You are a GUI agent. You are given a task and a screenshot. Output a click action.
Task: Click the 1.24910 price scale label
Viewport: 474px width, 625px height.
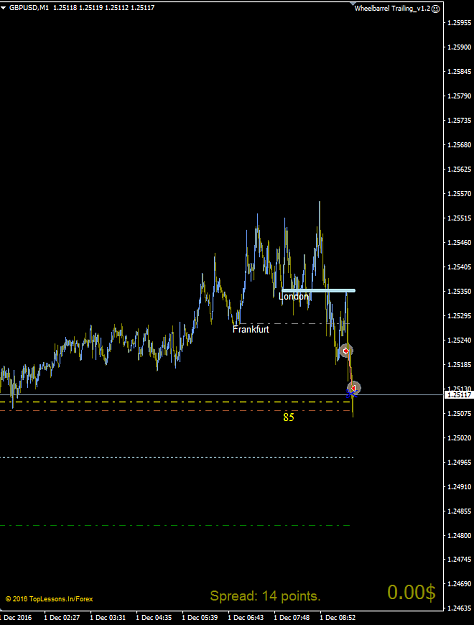(459, 487)
